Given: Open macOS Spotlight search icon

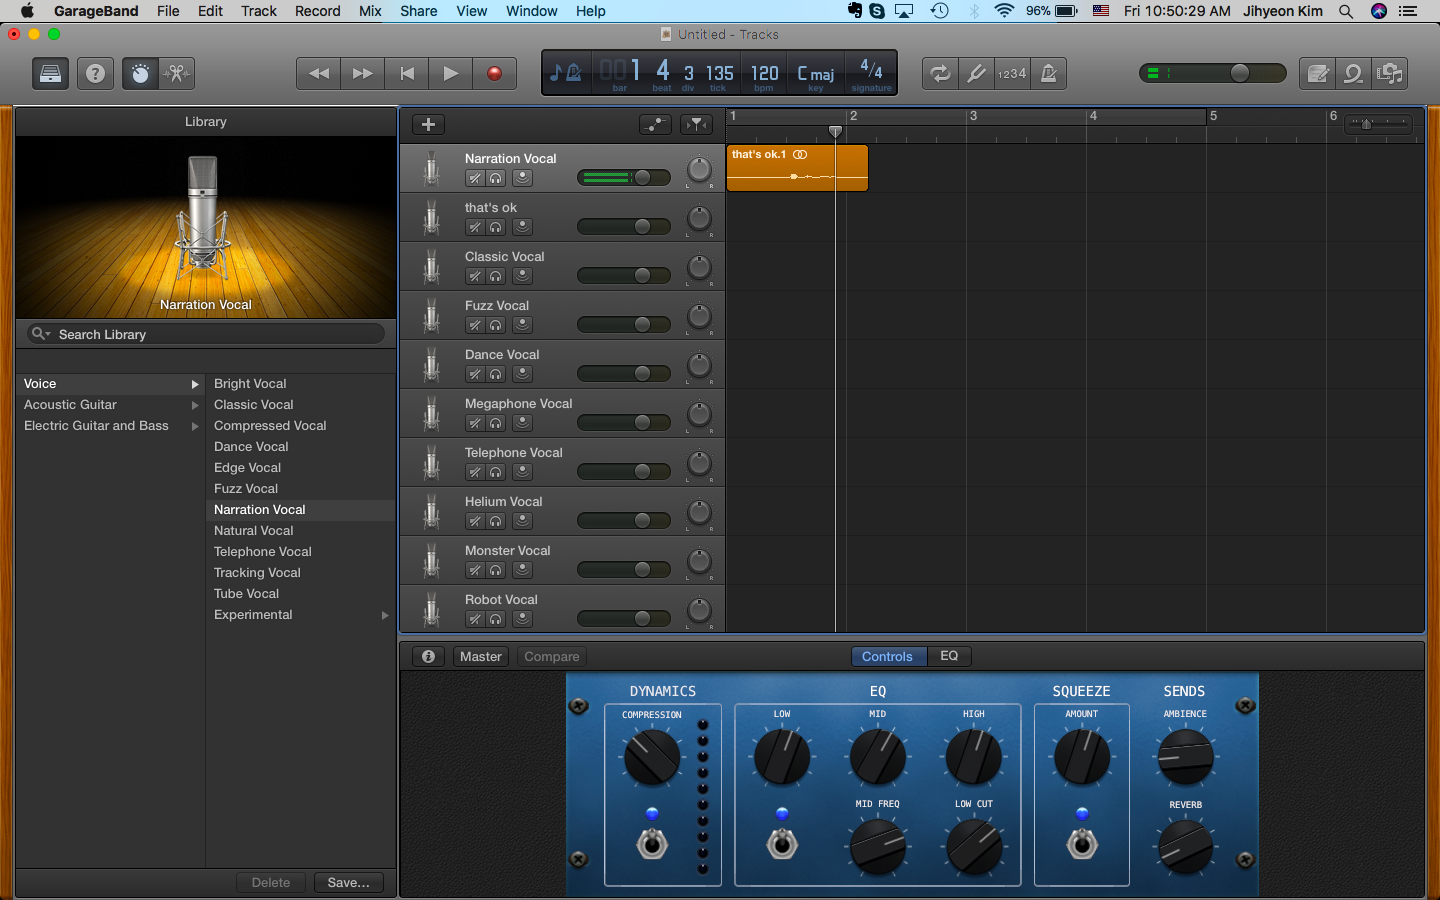Looking at the screenshot, I should click(1346, 11).
